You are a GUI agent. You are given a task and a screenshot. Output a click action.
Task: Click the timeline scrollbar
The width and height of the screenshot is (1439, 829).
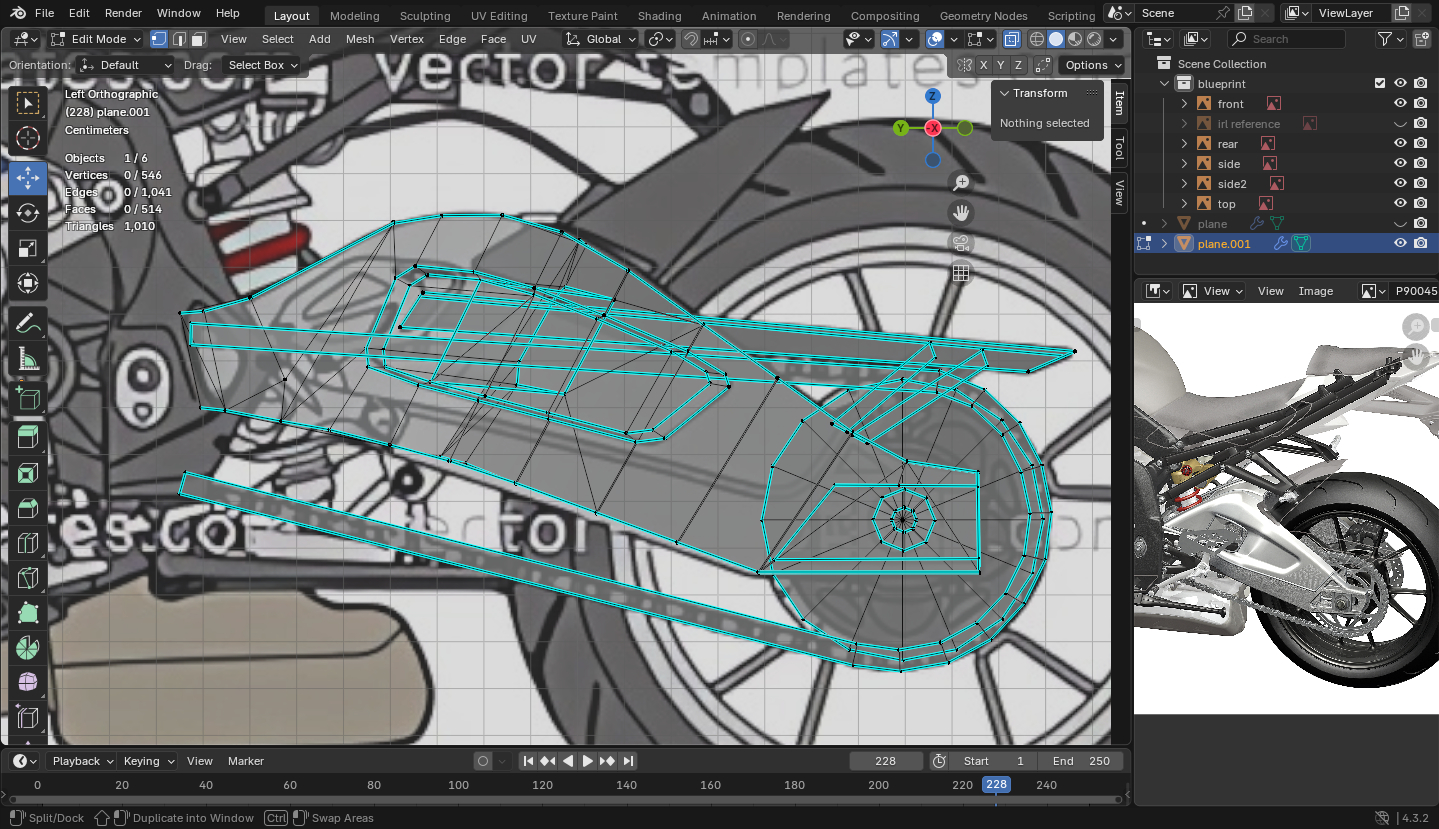[565, 800]
